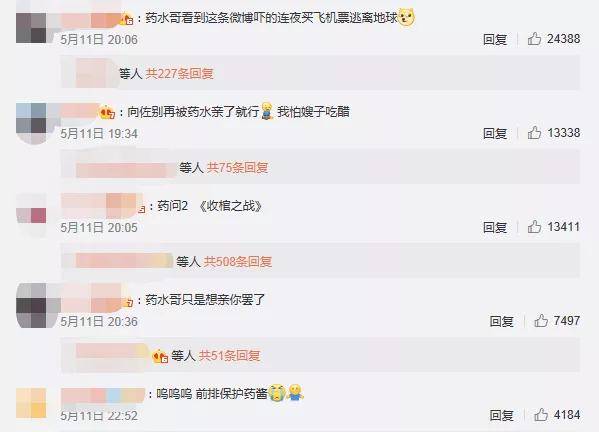This screenshot has width=599, height=432.
Task: Open avatar of the 5月11日 22:52 commenter
Action: pyautogui.click(x=31, y=403)
